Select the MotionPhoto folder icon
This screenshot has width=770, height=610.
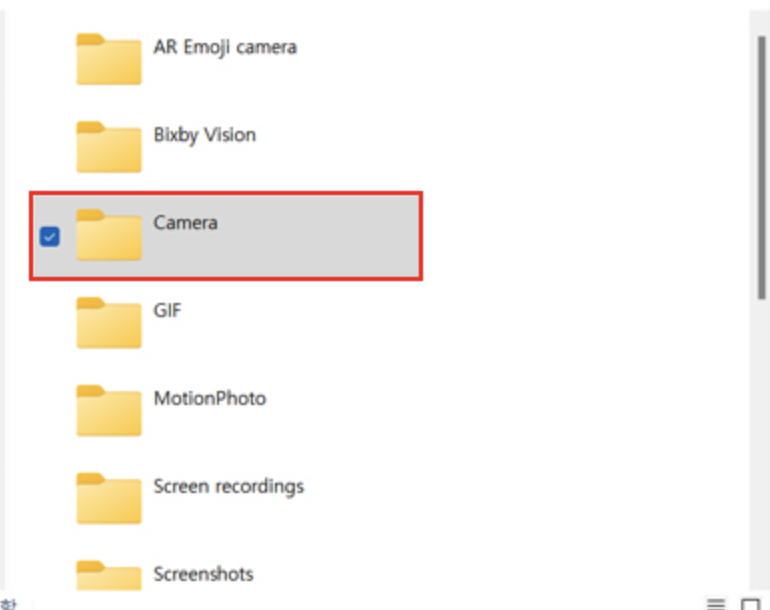coord(109,411)
